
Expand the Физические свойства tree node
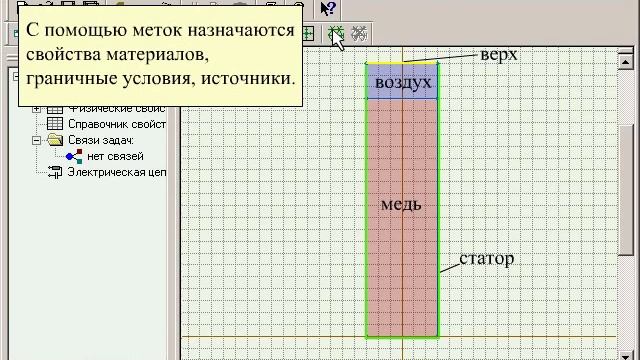(36, 109)
